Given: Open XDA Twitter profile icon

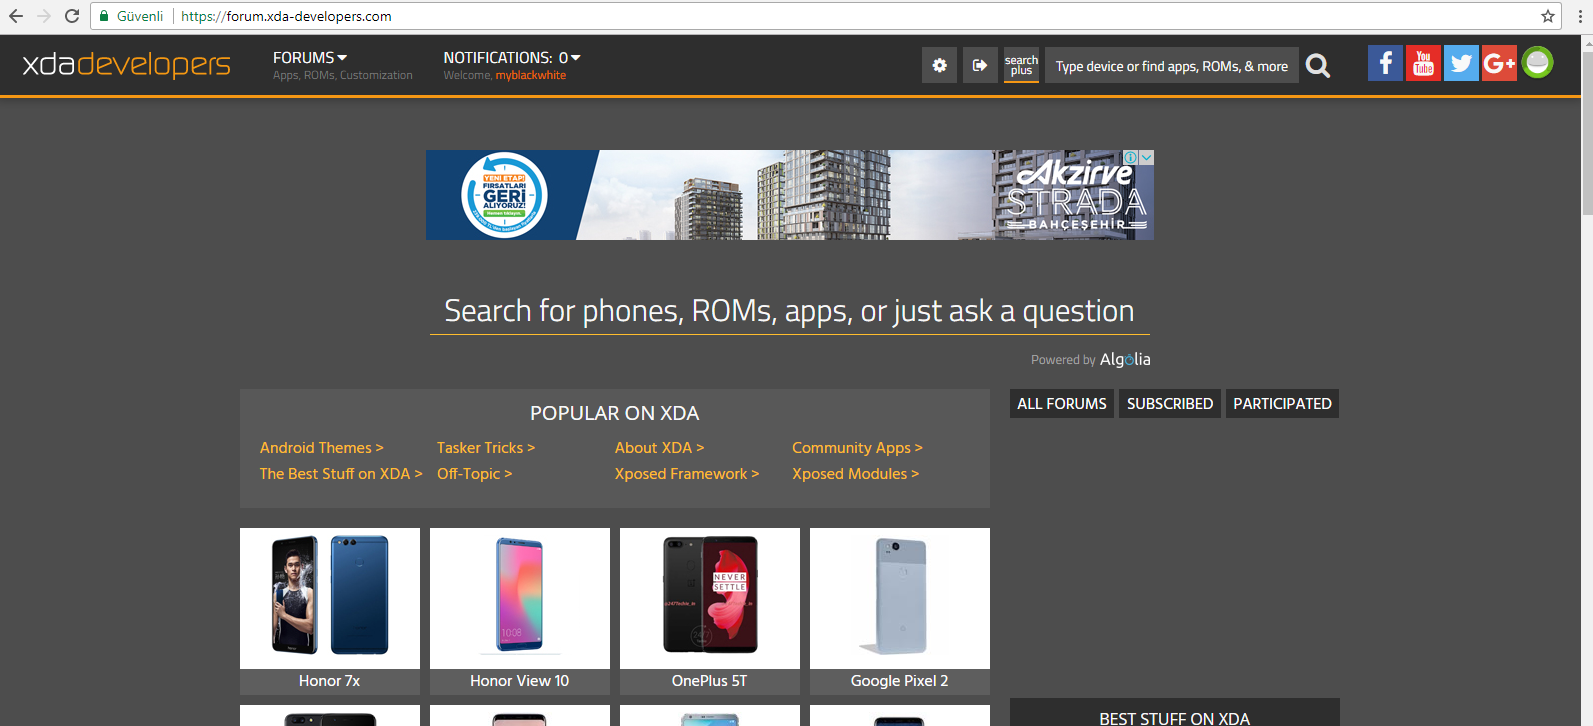Looking at the screenshot, I should click(x=1461, y=63).
